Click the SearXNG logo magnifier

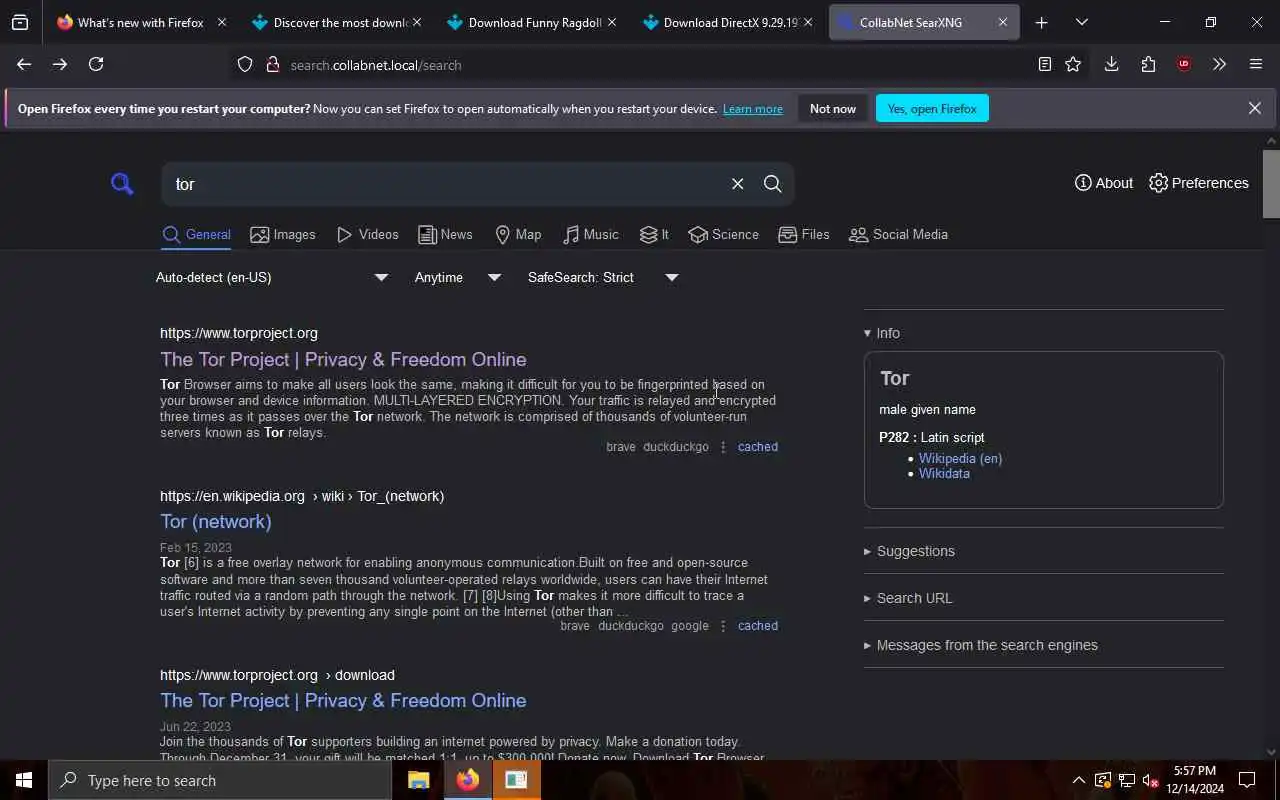122,184
